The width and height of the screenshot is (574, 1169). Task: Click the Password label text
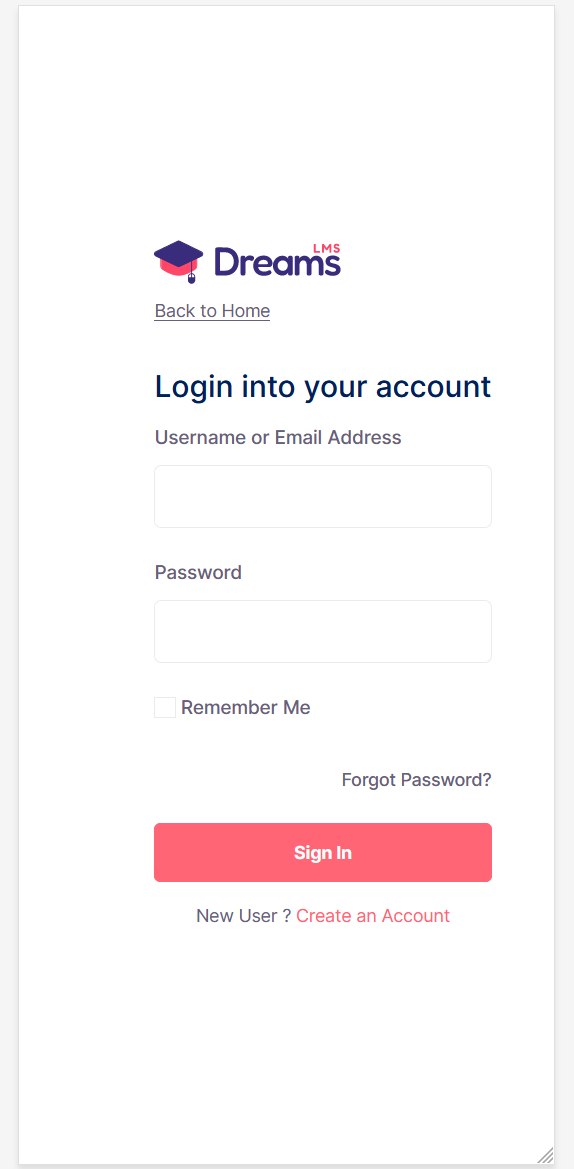pyautogui.click(x=198, y=573)
